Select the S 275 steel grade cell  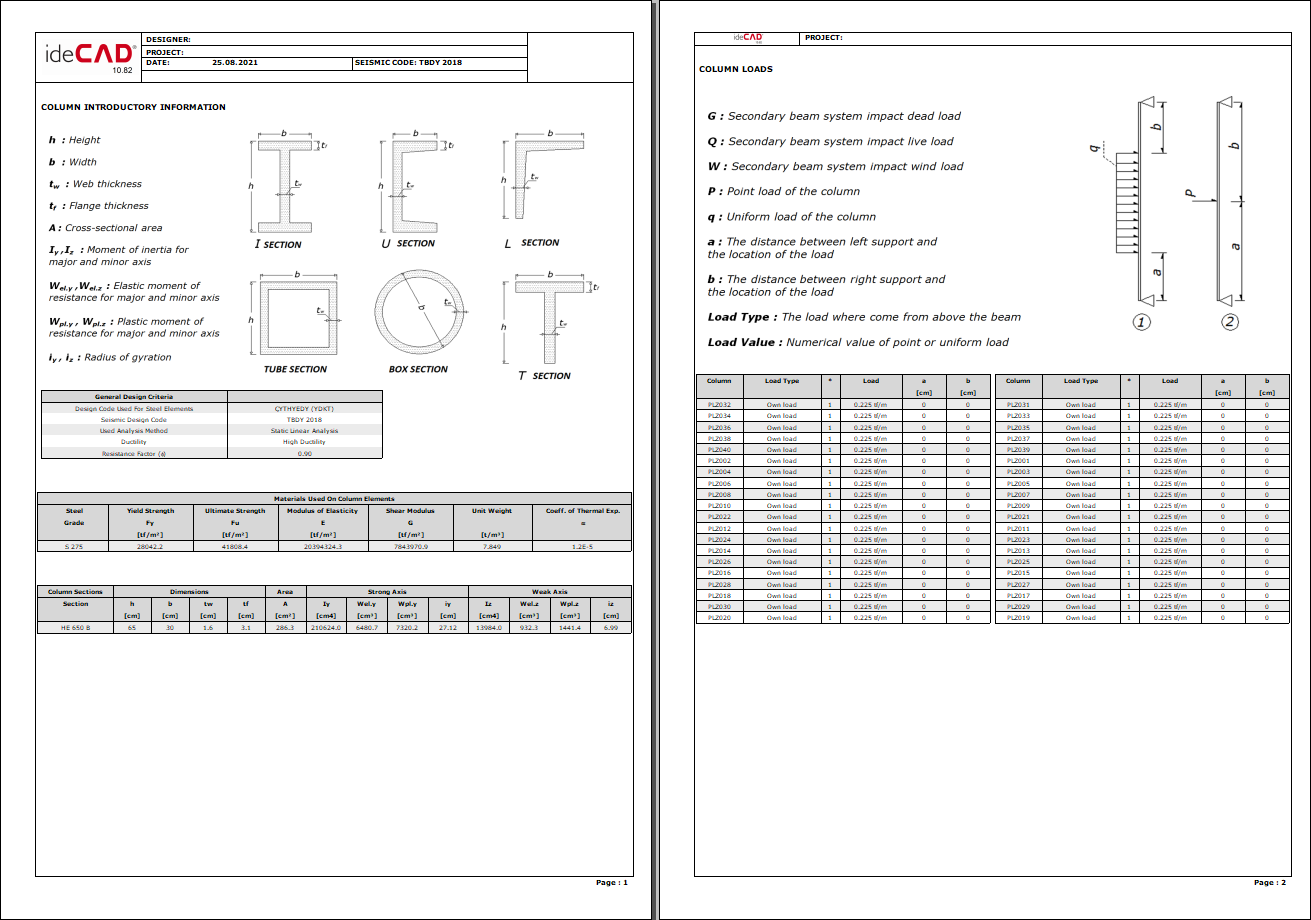tap(75, 547)
